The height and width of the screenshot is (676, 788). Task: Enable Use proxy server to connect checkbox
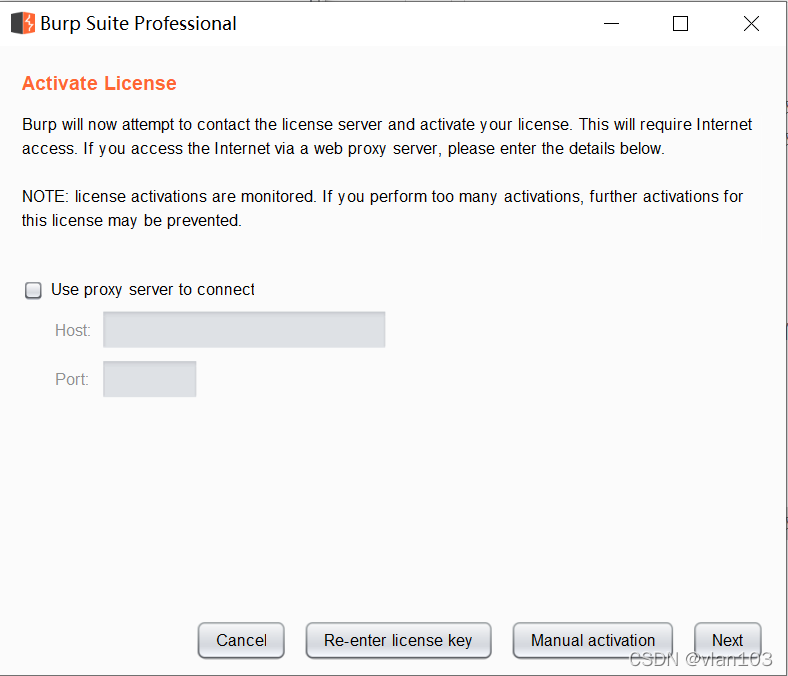pyautogui.click(x=33, y=290)
